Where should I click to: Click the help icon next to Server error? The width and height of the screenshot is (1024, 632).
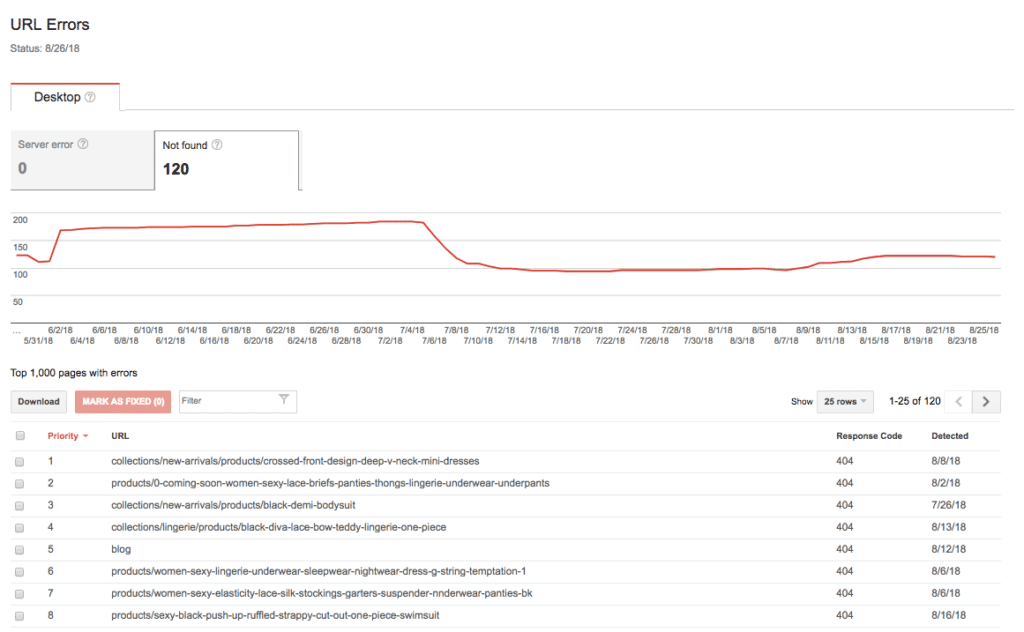pyautogui.click(x=83, y=144)
